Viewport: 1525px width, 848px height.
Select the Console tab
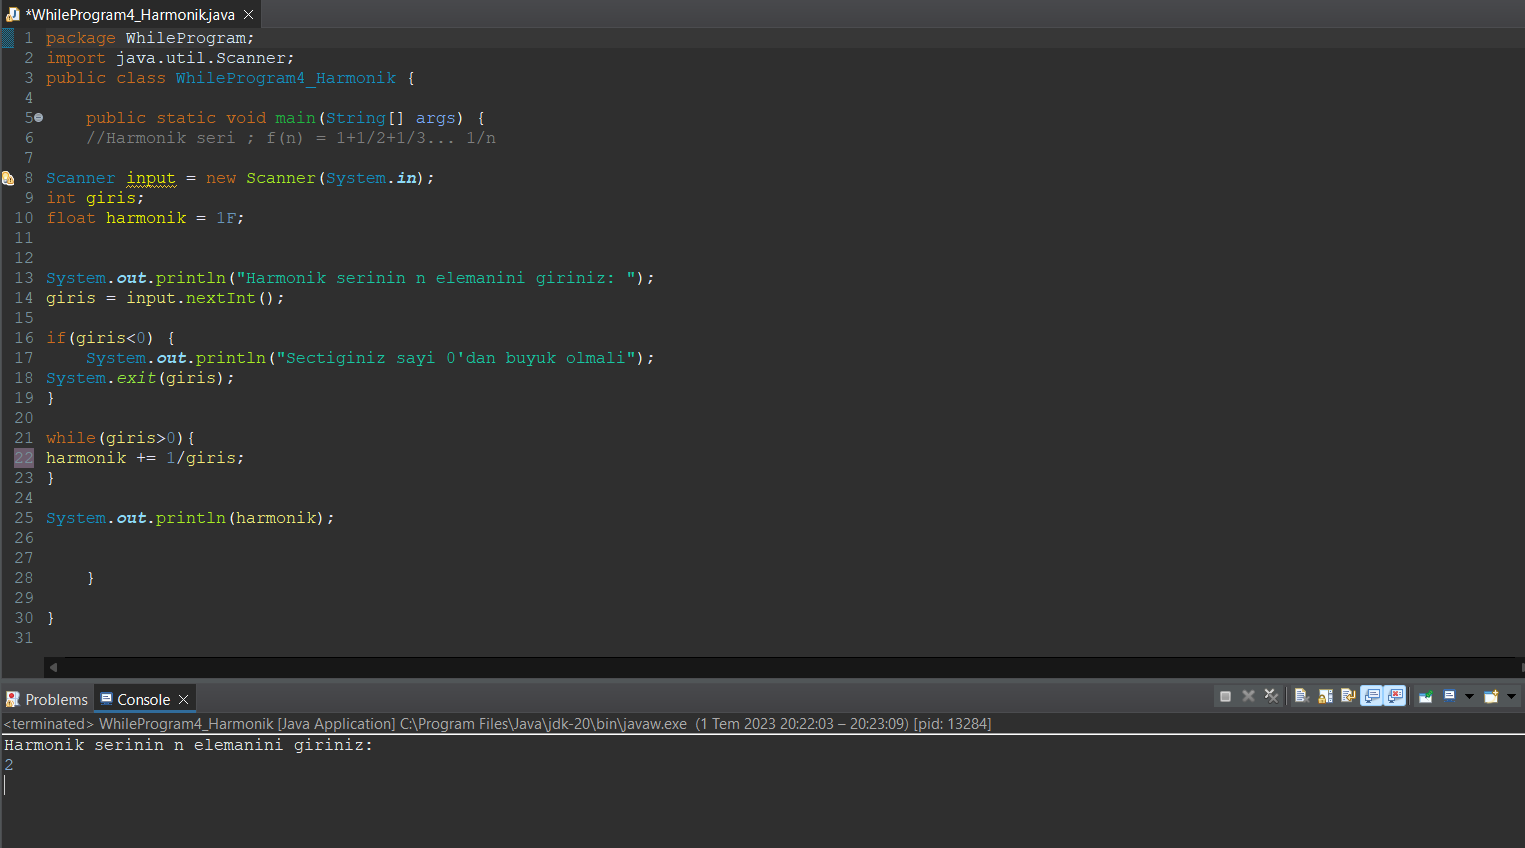pos(144,699)
